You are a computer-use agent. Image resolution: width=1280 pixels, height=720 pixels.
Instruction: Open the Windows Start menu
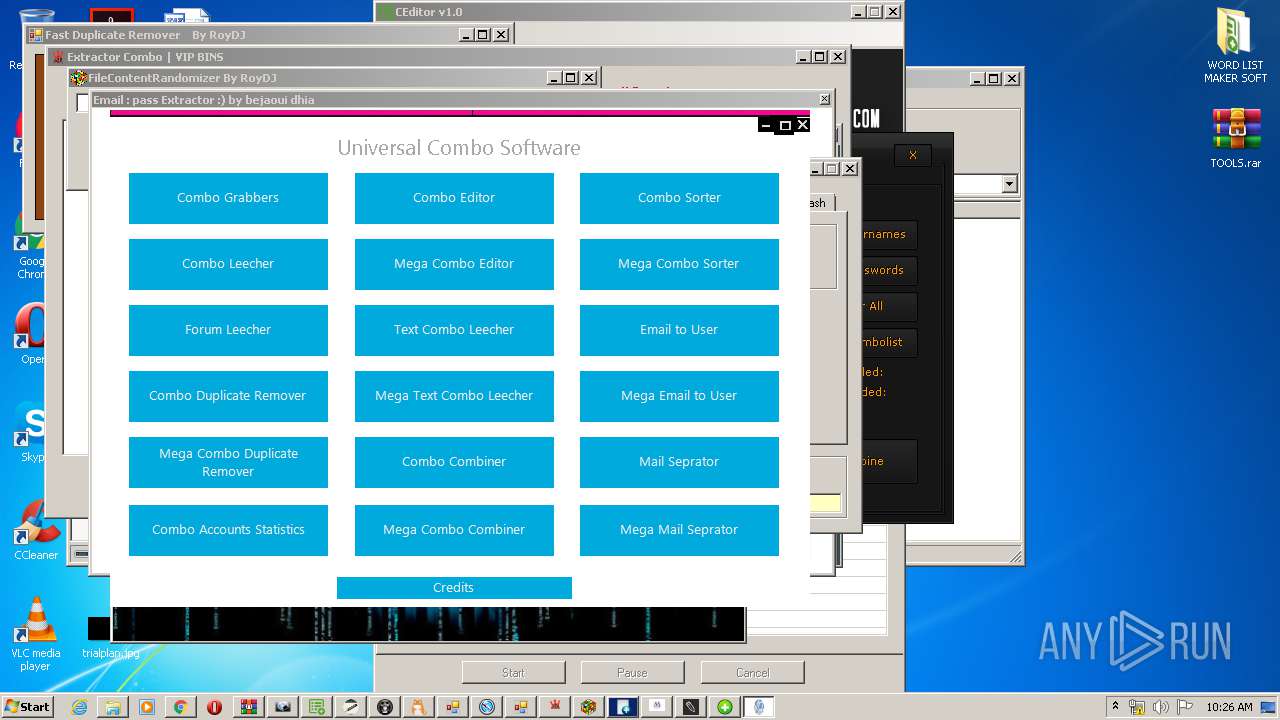click(x=28, y=706)
